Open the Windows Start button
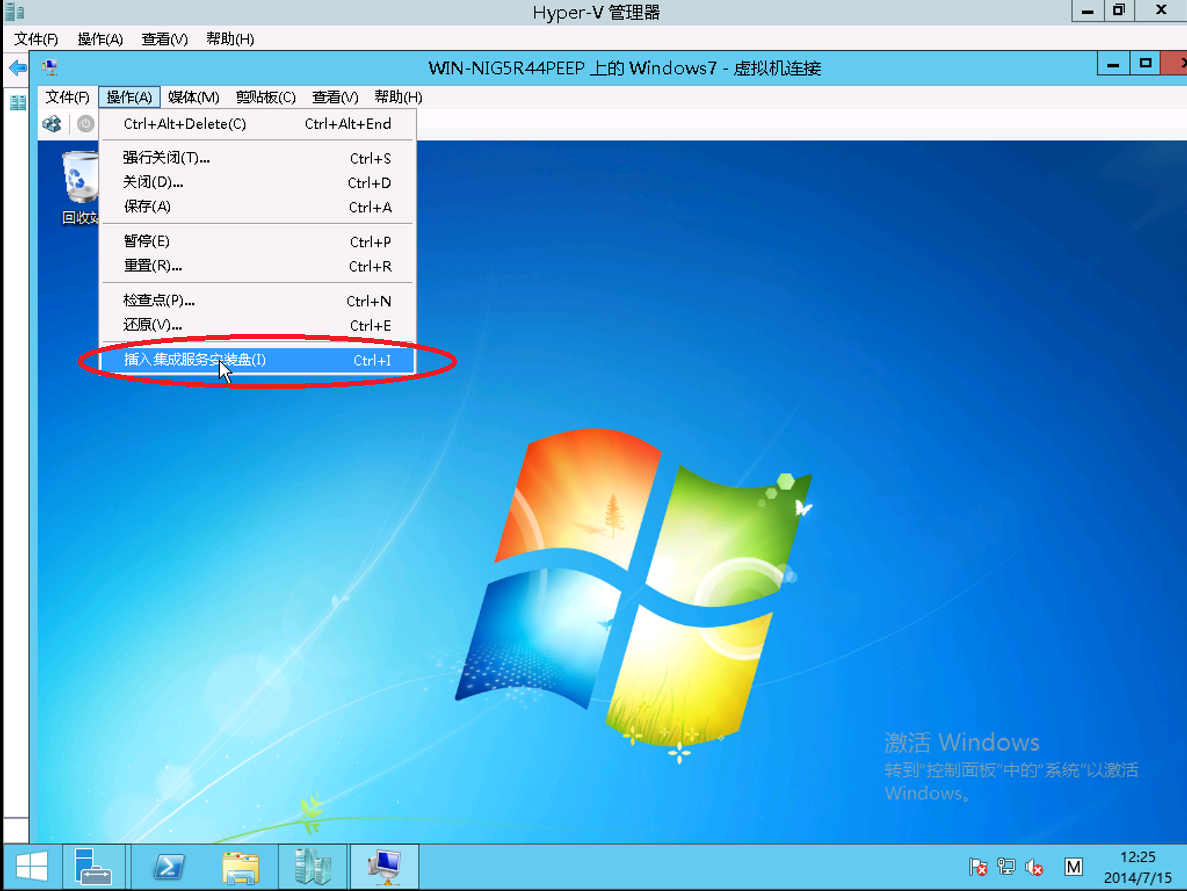Screen dimensions: 1187x891 [x=31, y=867]
